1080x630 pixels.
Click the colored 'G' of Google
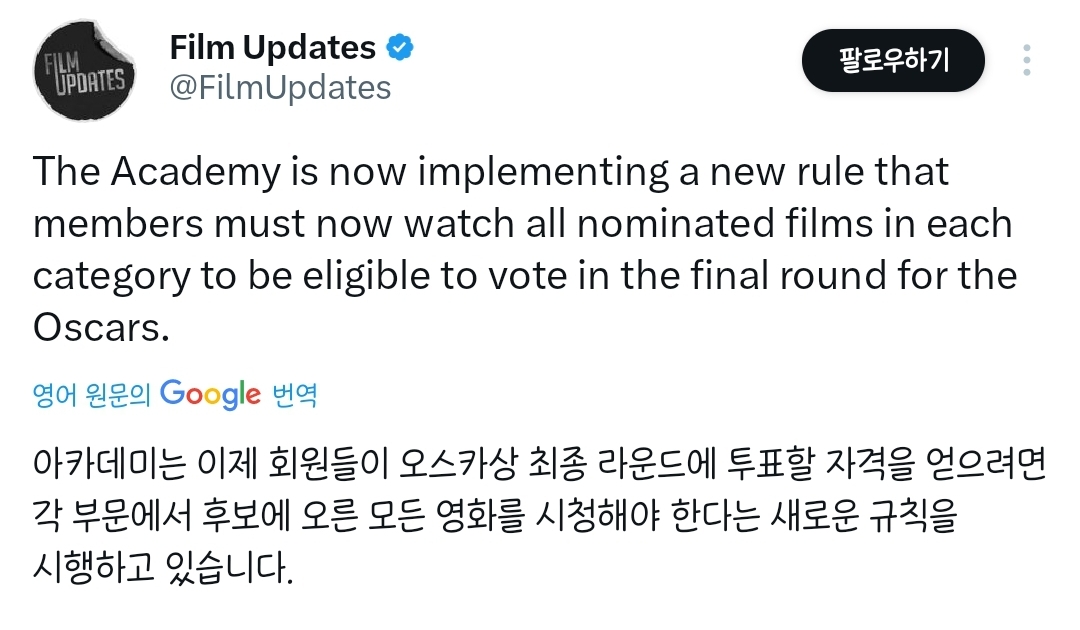(x=172, y=392)
